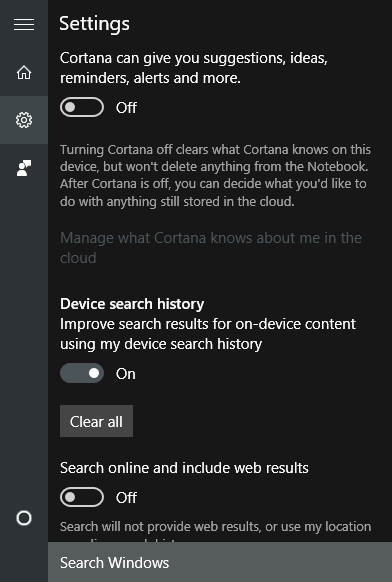Click 'Cortana can give you suggestions' text
Screen dimensions: 392x582
point(193,68)
